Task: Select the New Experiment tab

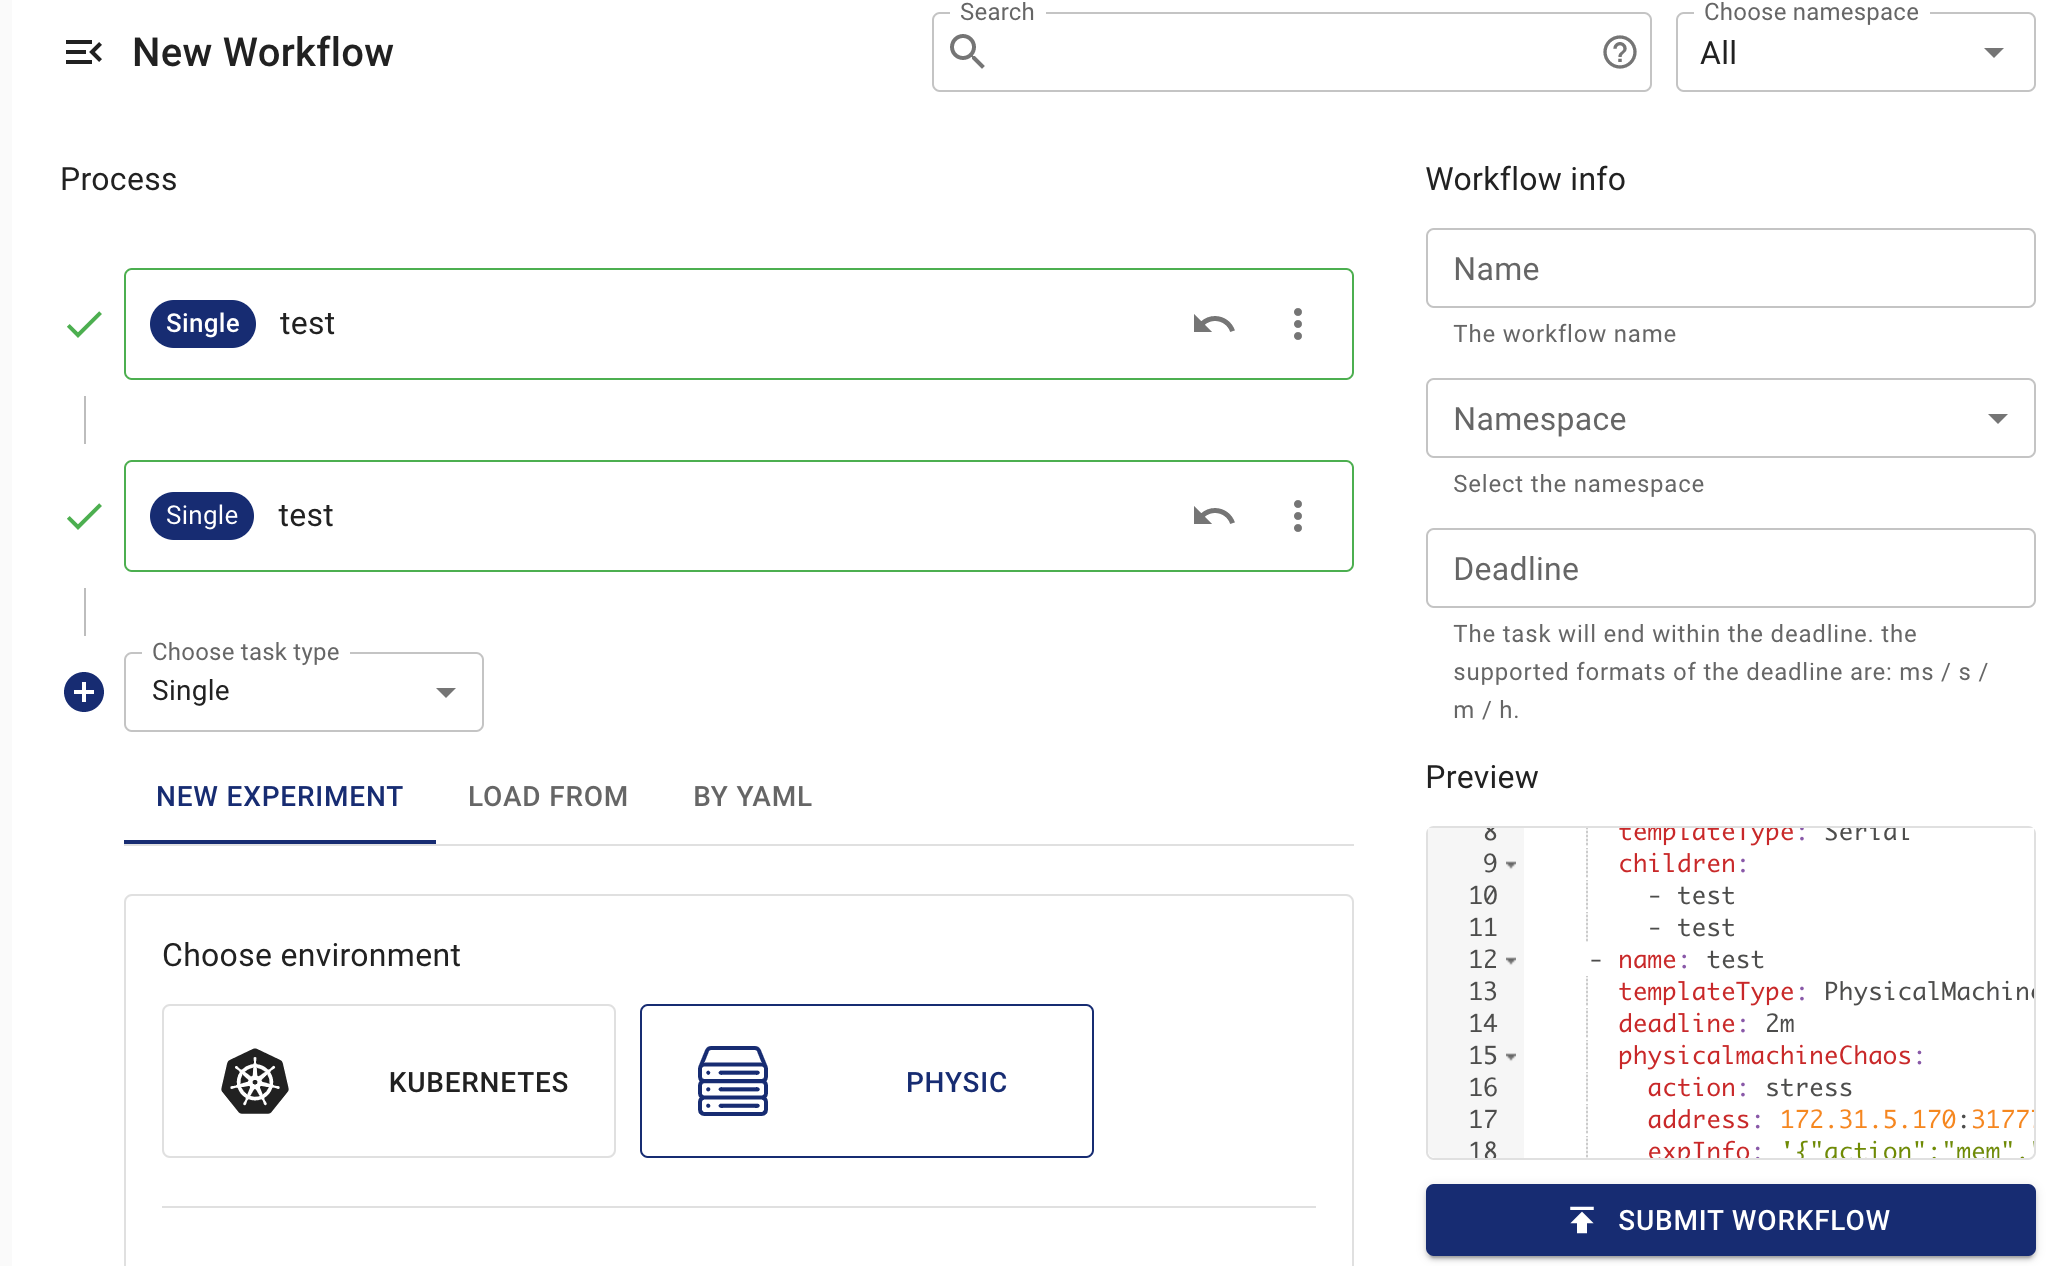Action: (279, 797)
